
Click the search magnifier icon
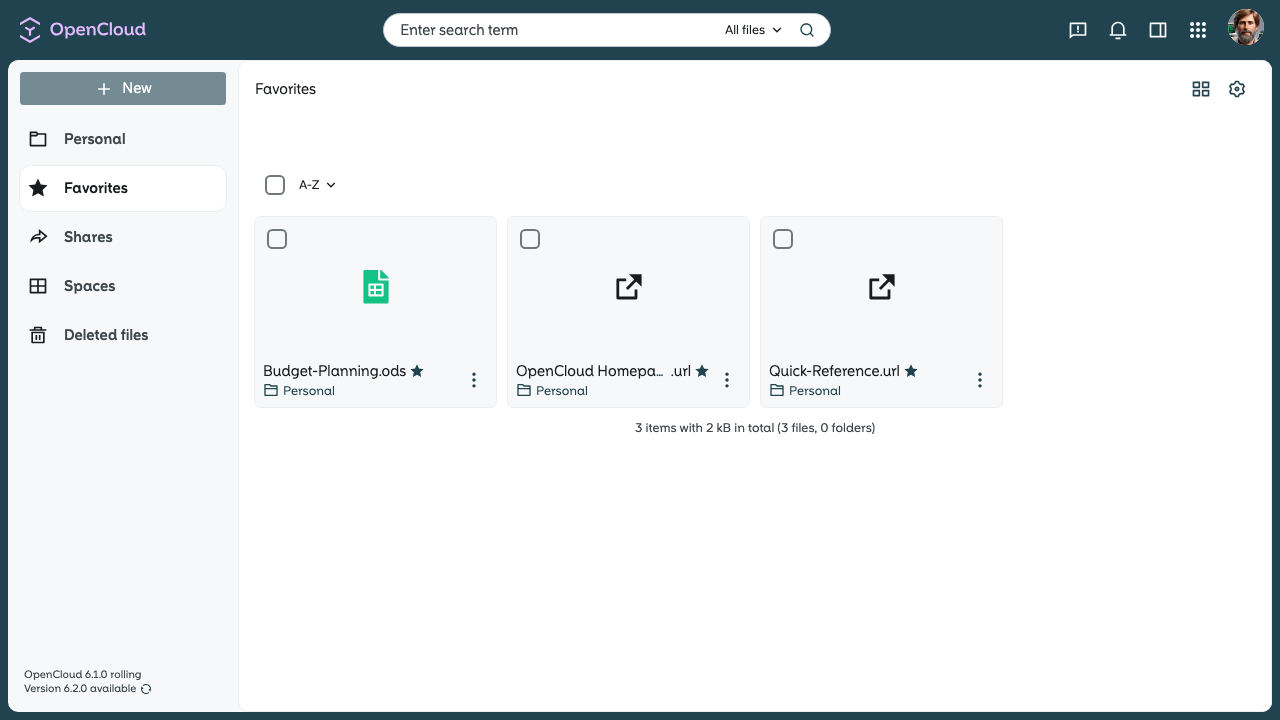point(807,30)
